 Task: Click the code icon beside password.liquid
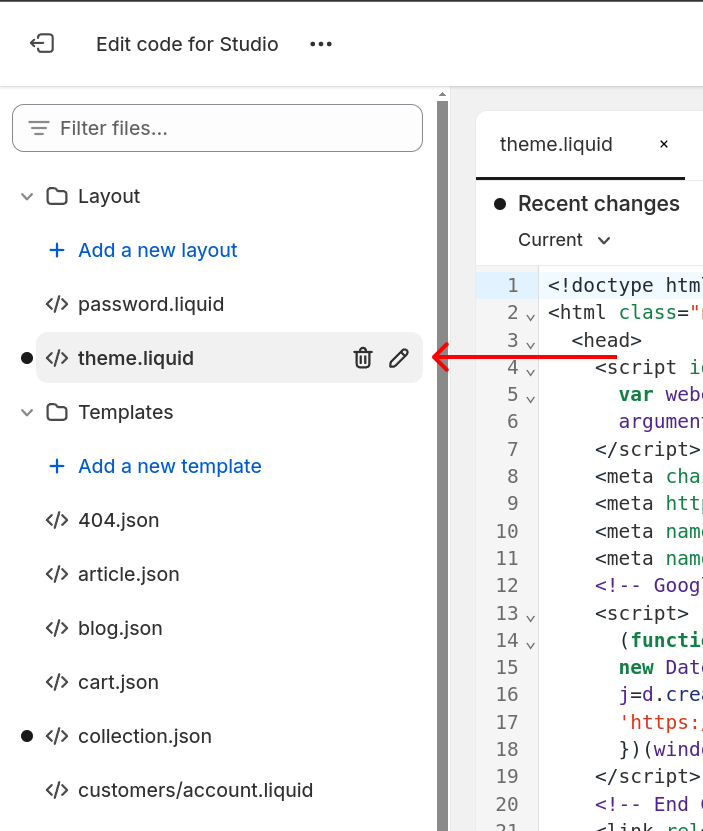[57, 304]
